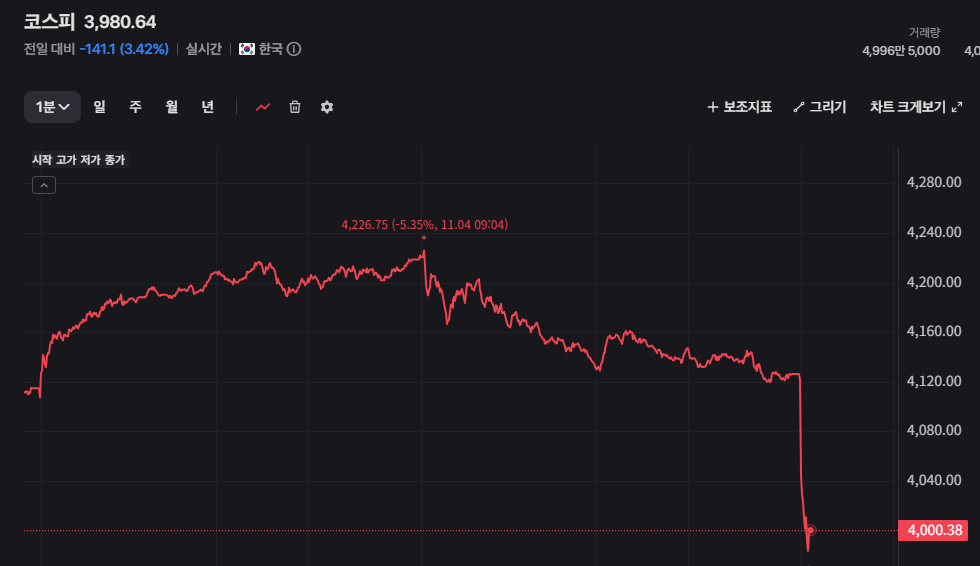The width and height of the screenshot is (980, 566).
Task: Click the 시작 고가 저가 종가 legend label
Action: click(x=79, y=160)
